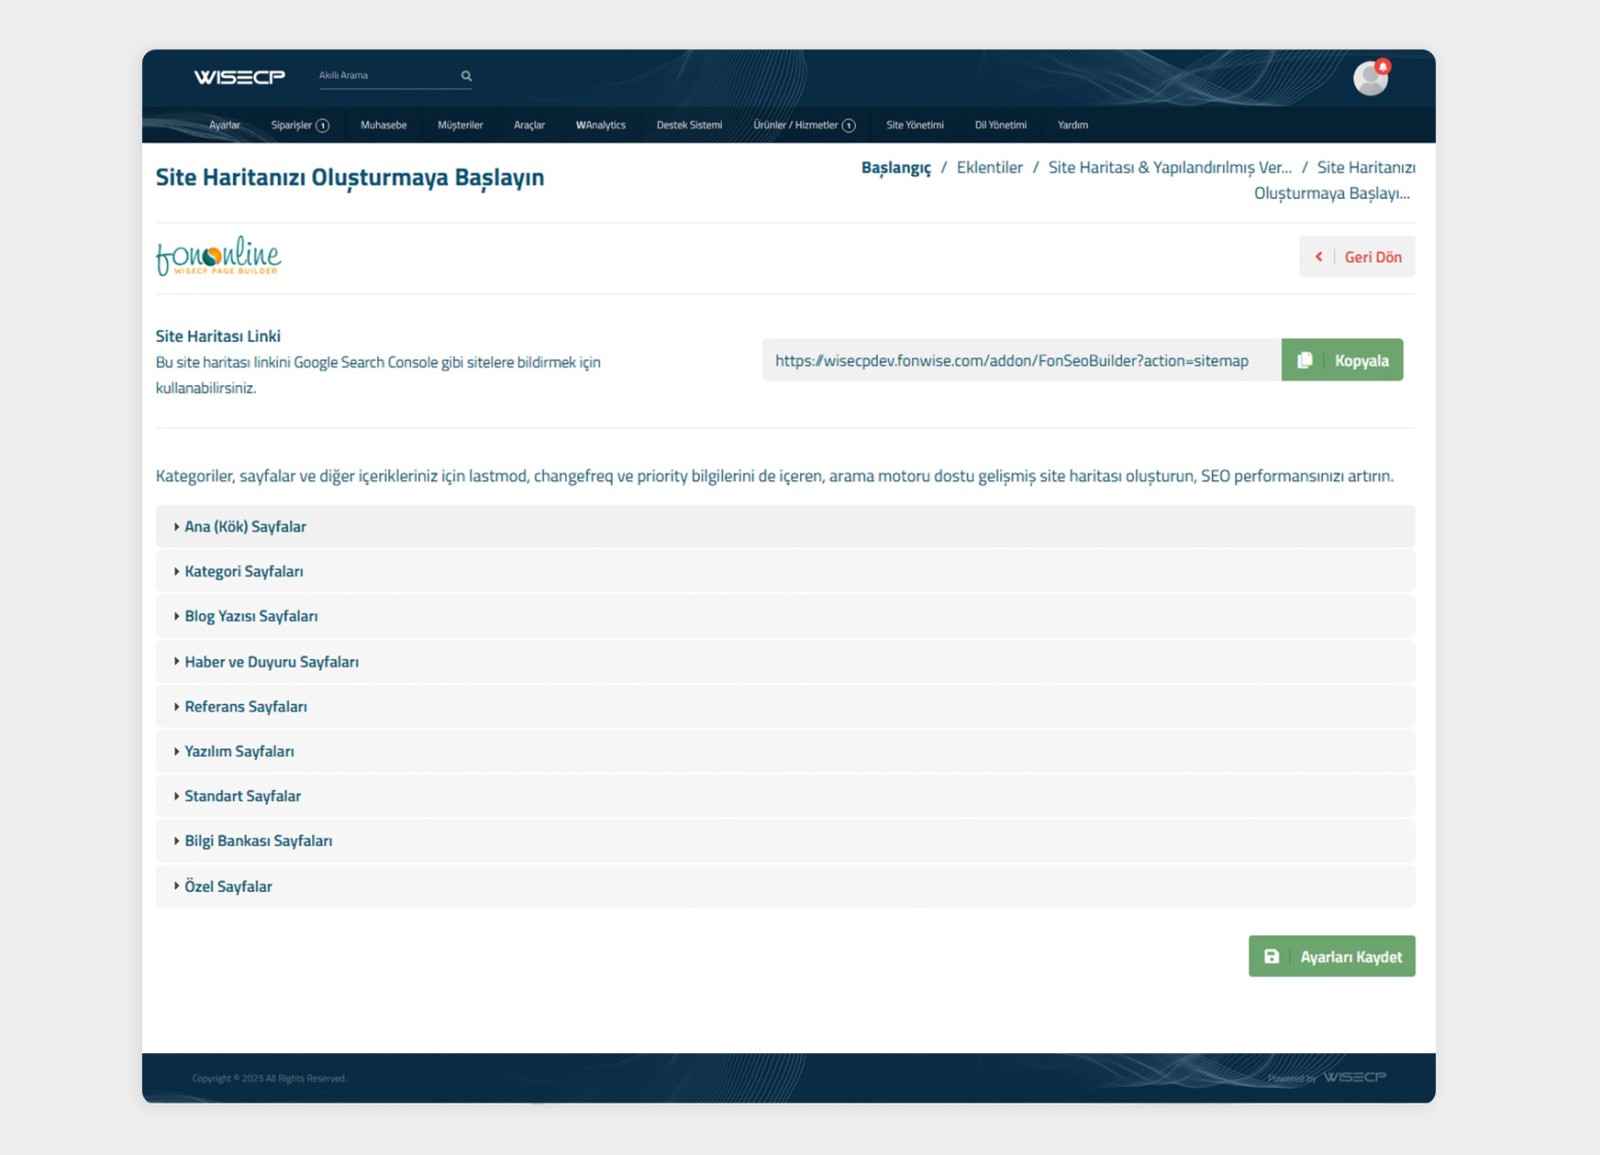Expand the Ana (Kök) Sayfalar section
Screen dimensions: 1600x1155
(x=245, y=527)
